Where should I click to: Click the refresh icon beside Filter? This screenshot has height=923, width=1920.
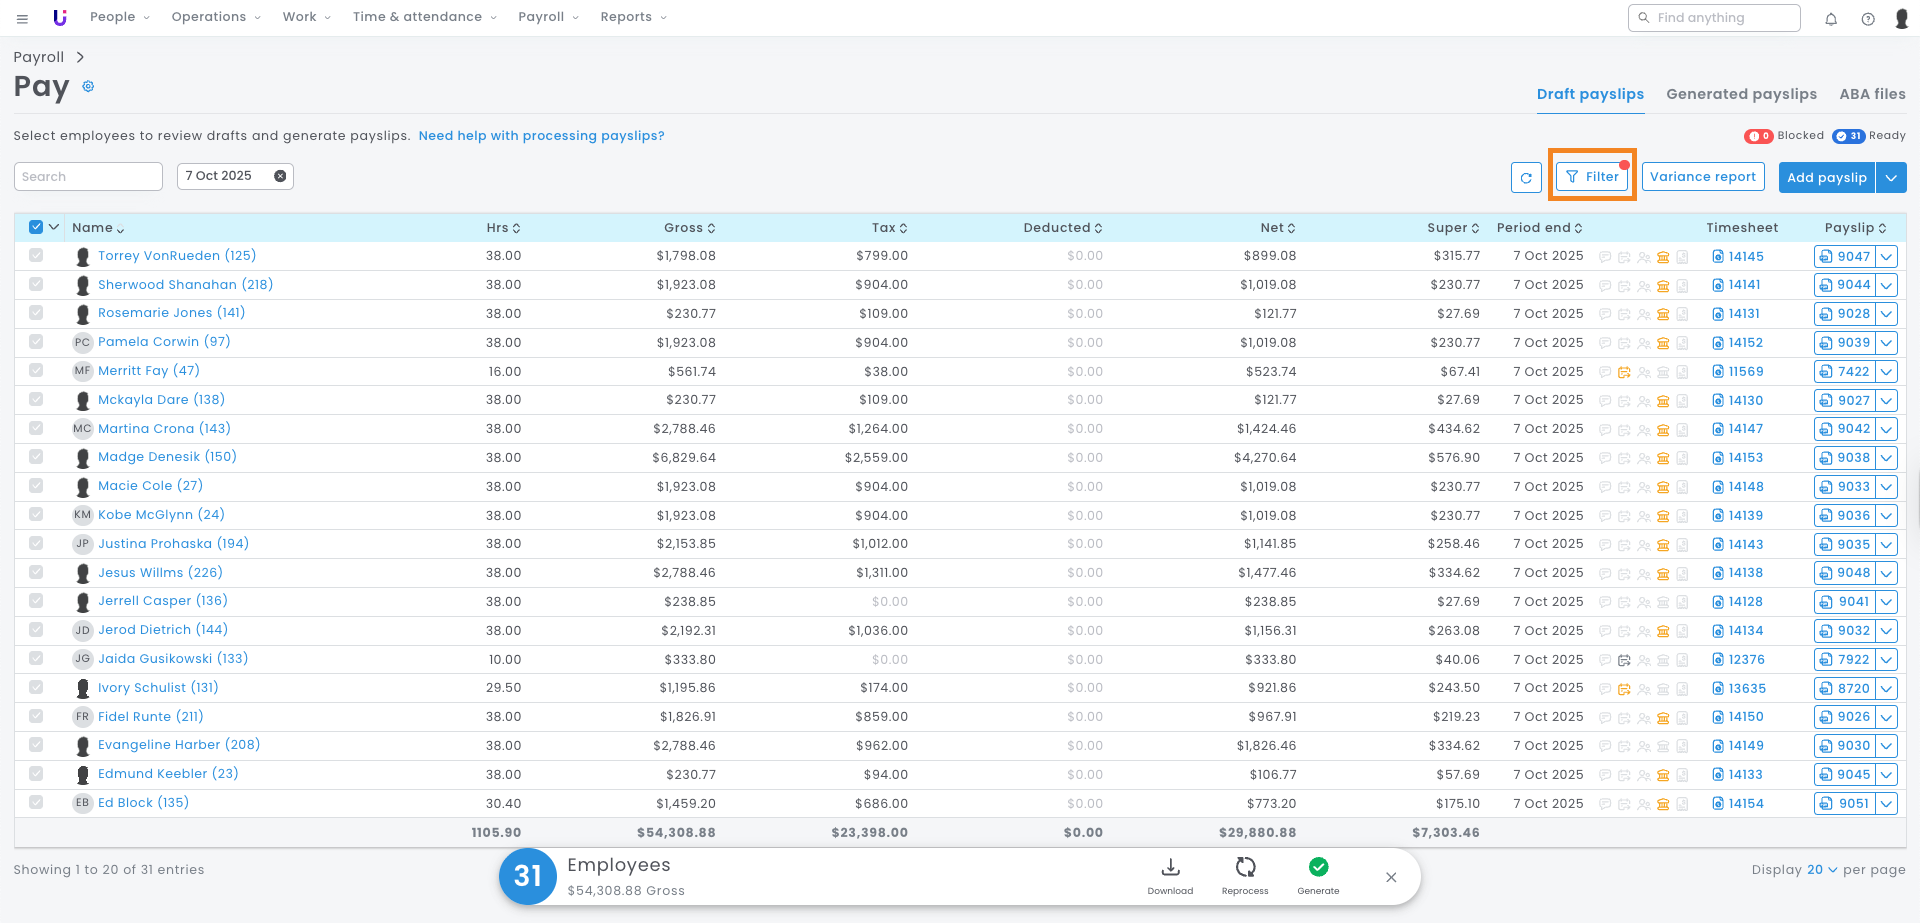click(1525, 178)
